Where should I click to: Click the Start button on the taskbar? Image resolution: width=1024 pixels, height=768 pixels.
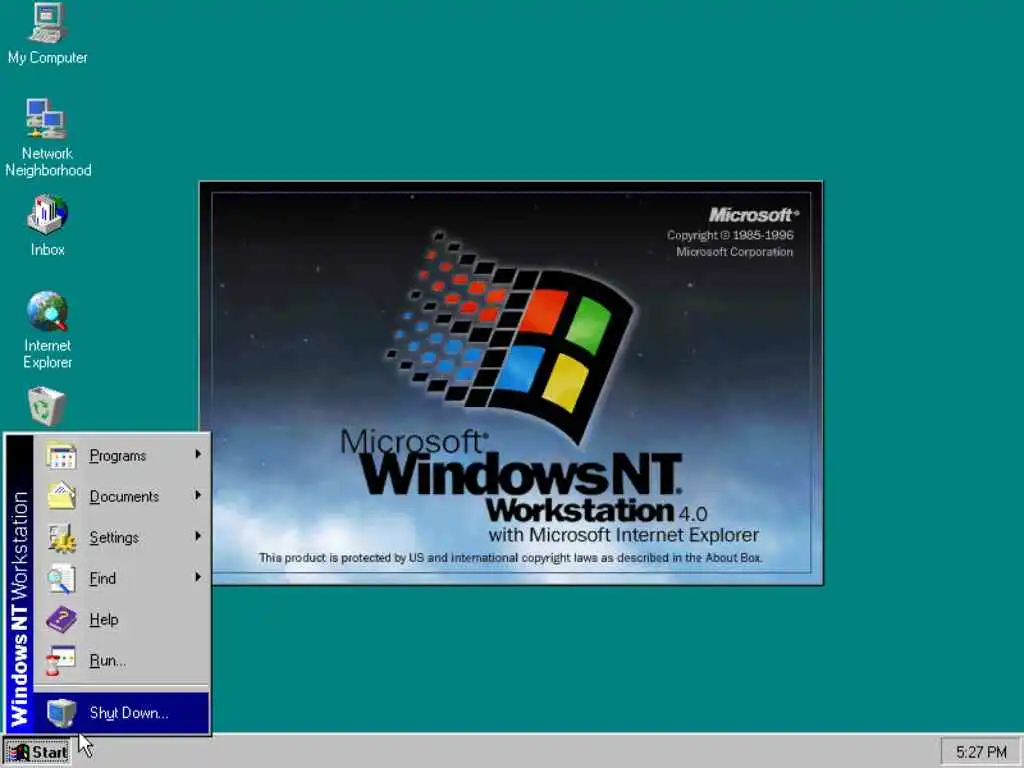tap(37, 752)
